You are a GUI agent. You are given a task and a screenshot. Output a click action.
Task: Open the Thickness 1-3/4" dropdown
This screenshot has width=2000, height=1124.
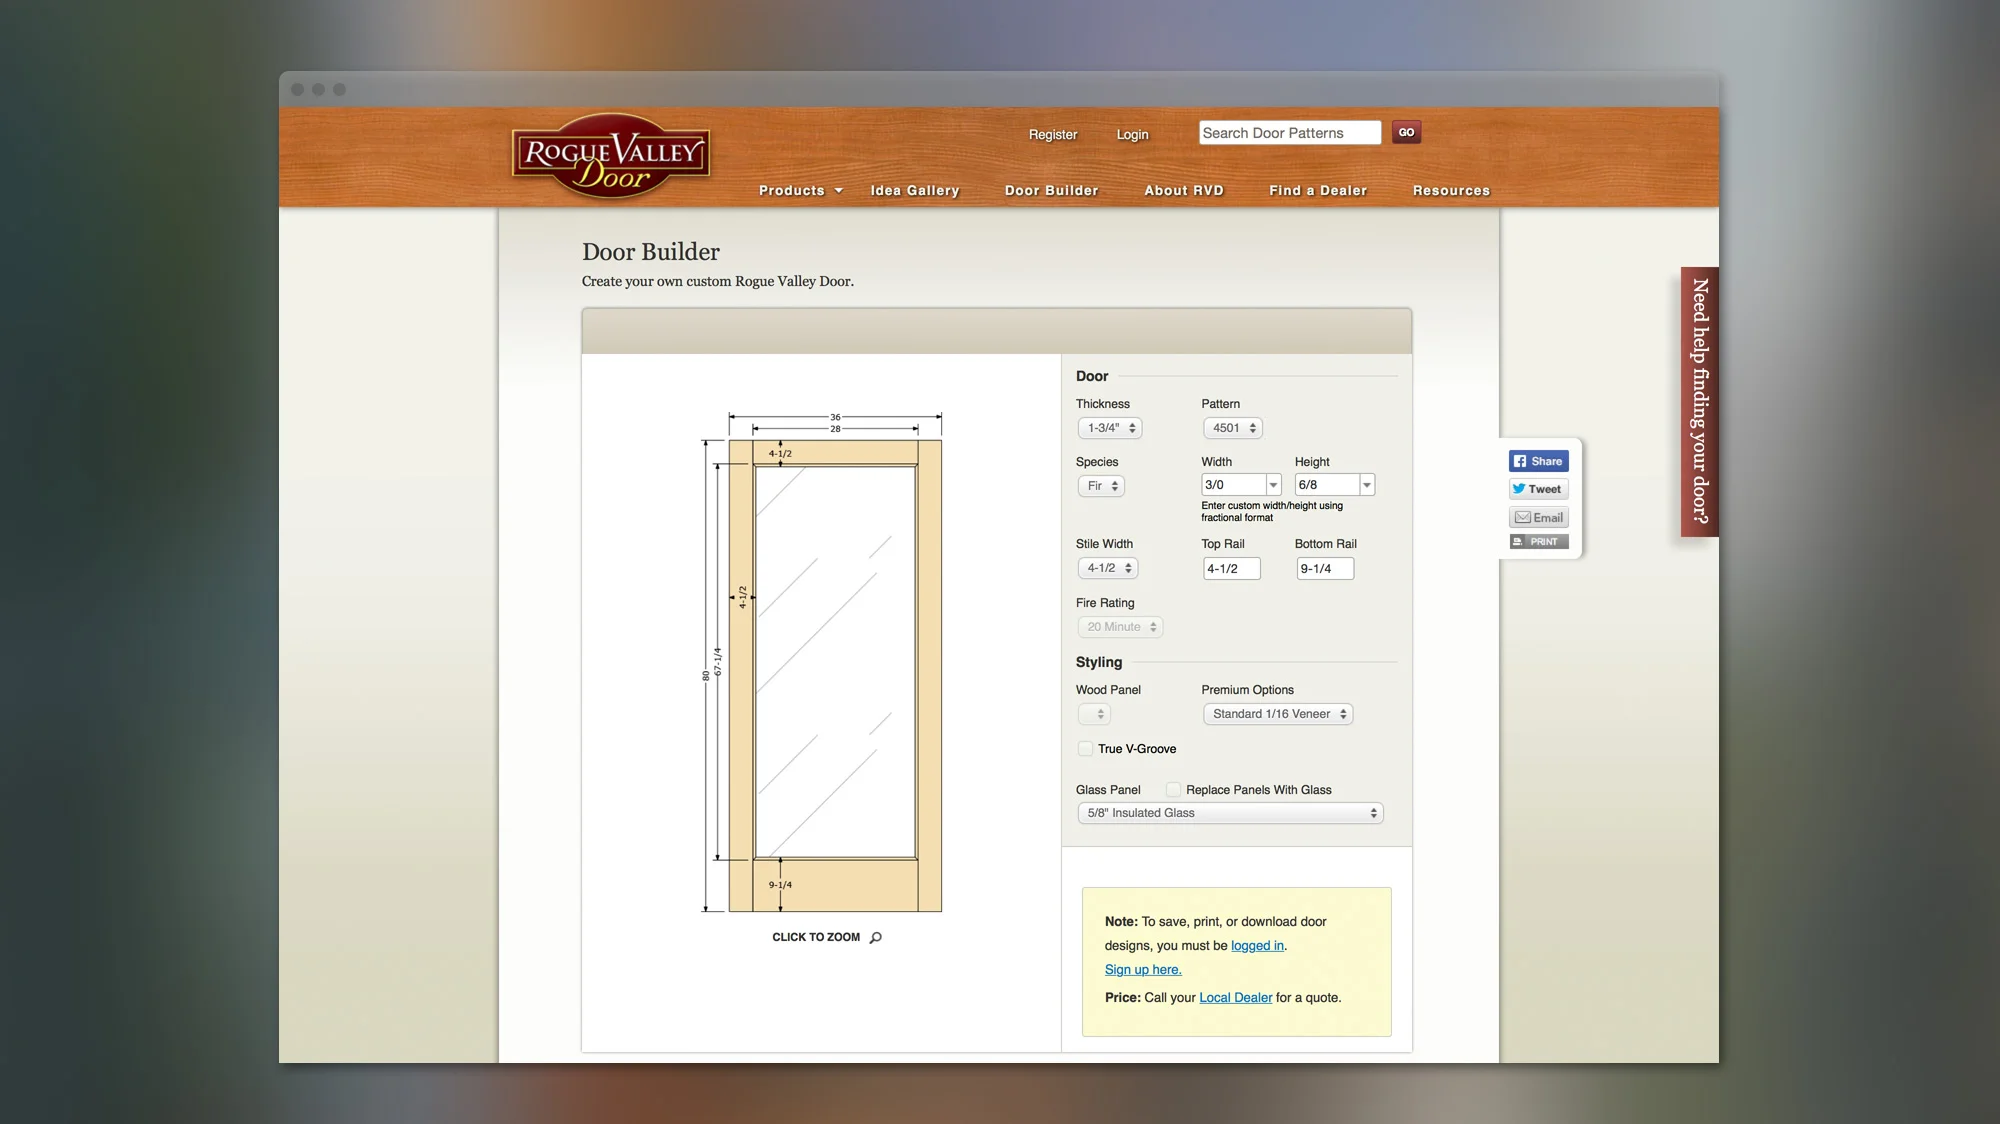(x=1110, y=428)
